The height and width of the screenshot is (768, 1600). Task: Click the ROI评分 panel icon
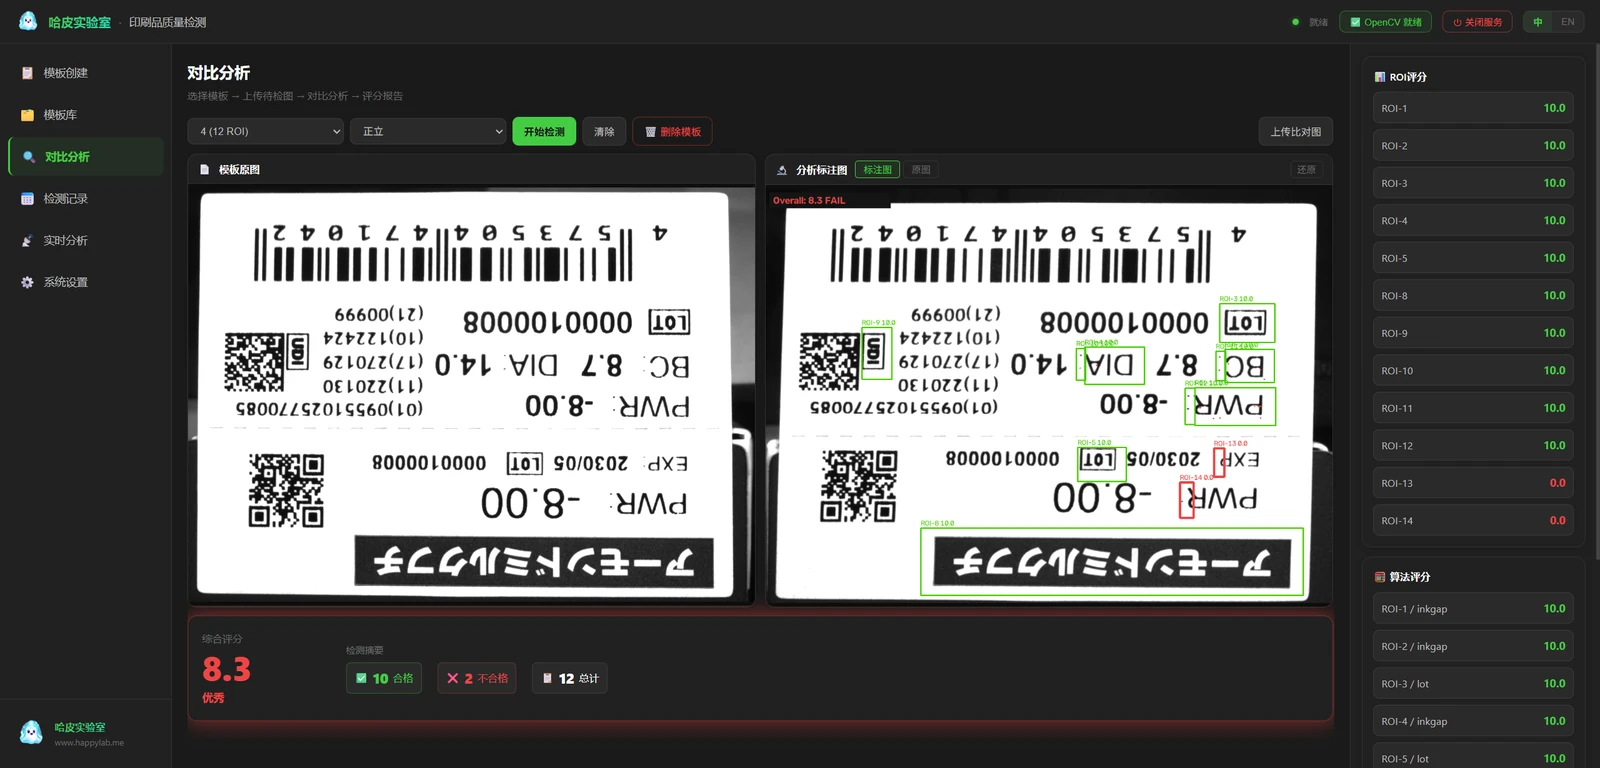coord(1380,77)
